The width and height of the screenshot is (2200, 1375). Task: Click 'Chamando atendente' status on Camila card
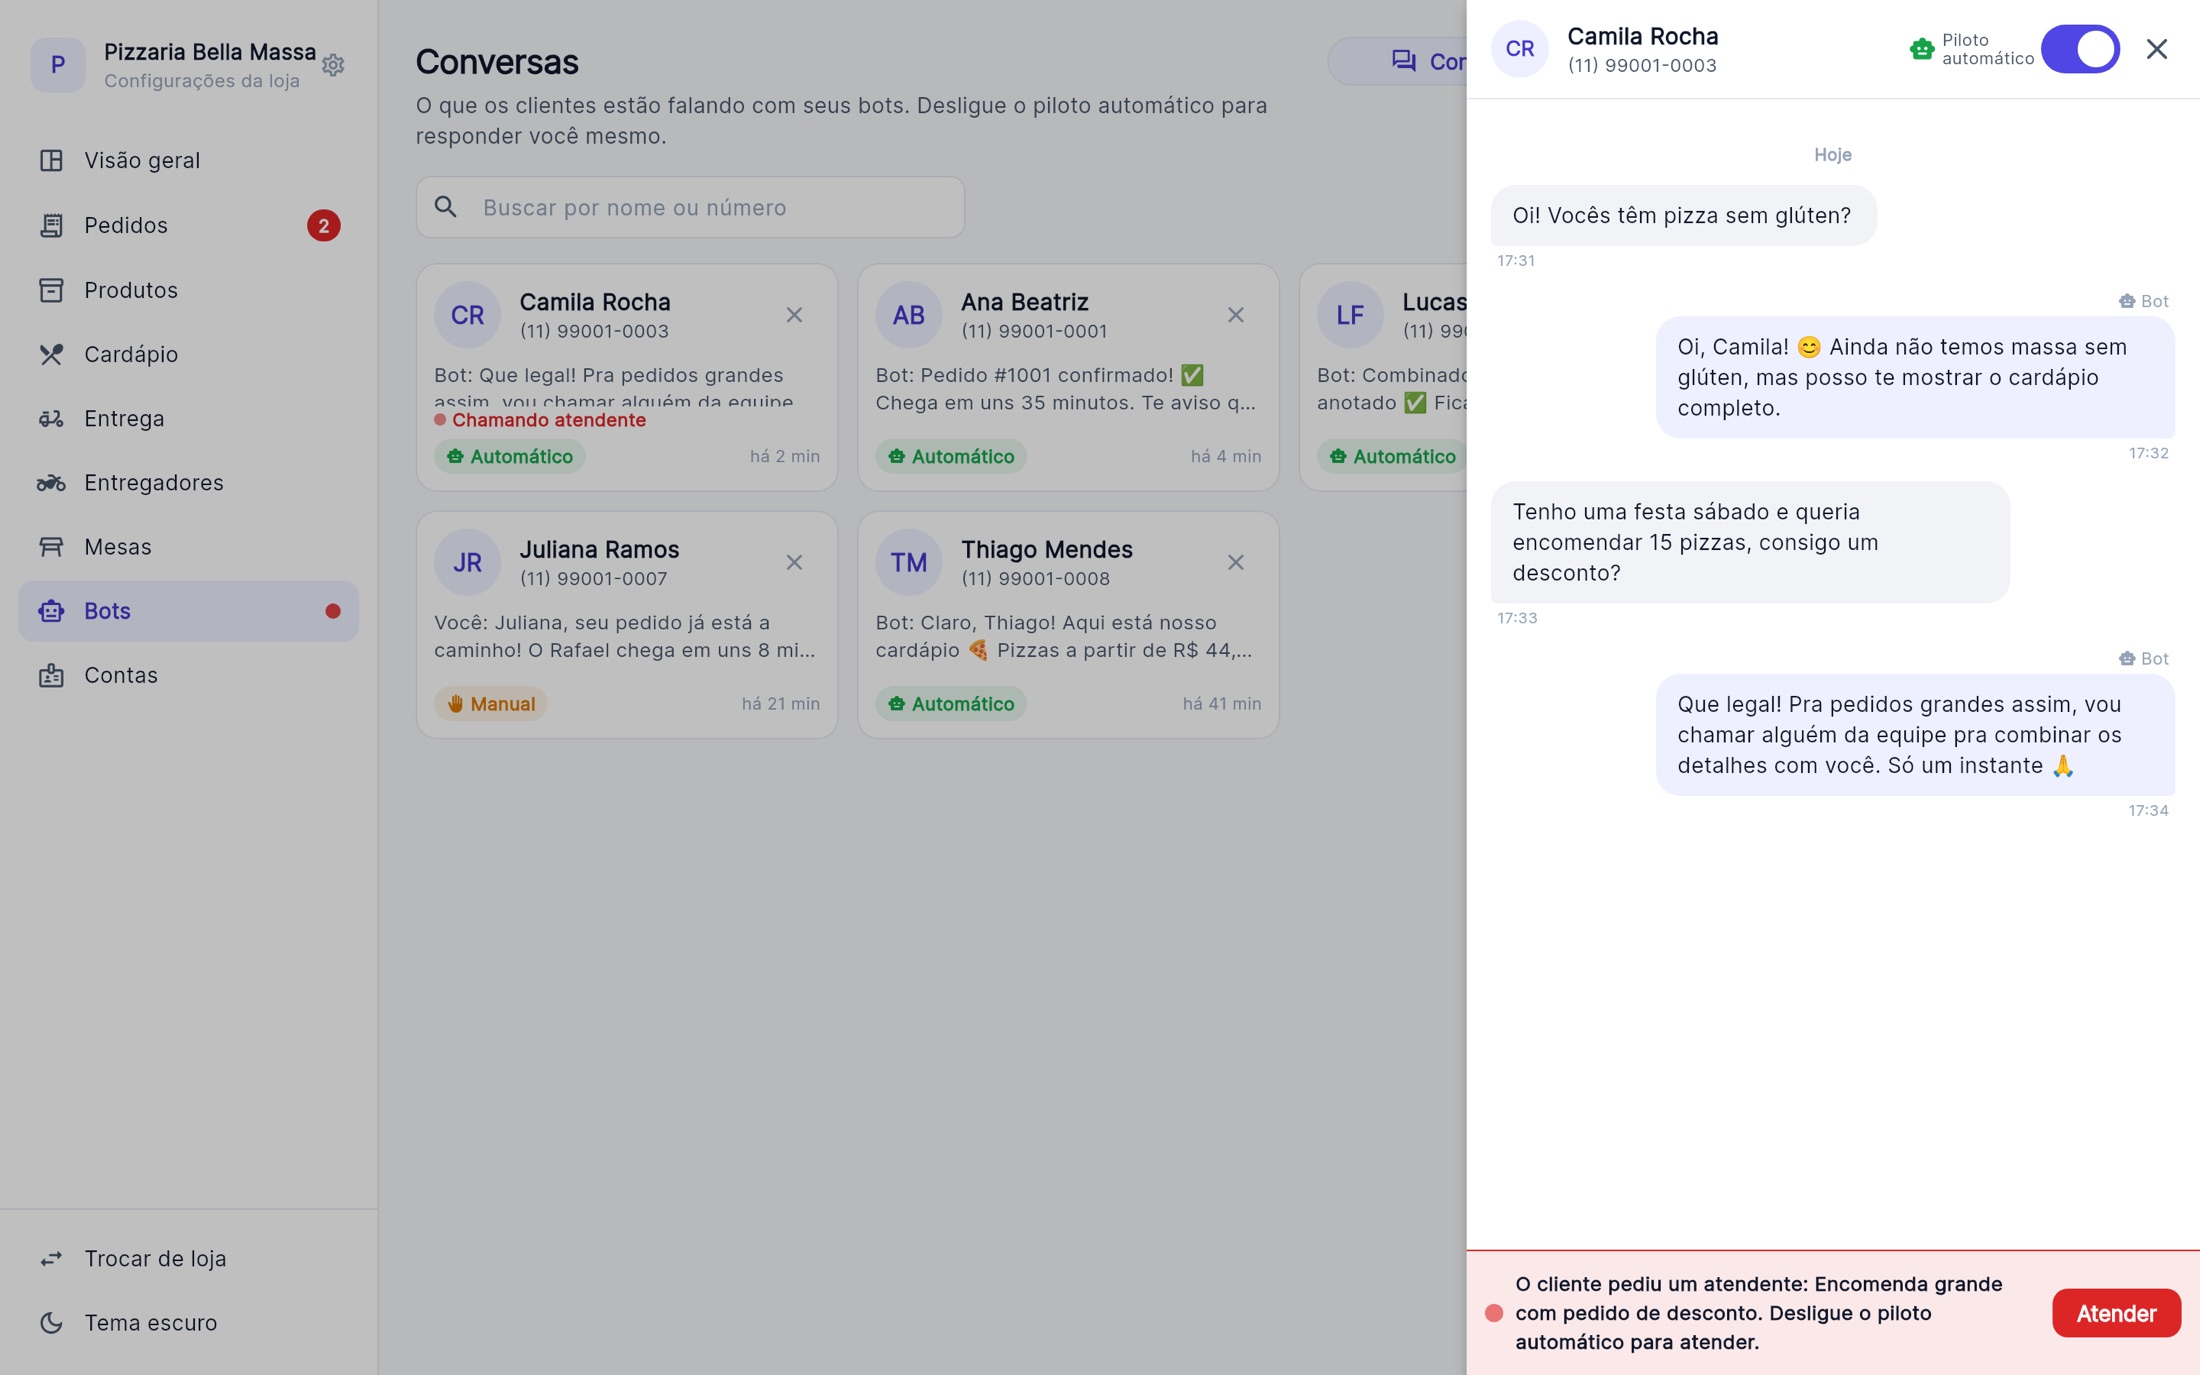coord(540,420)
